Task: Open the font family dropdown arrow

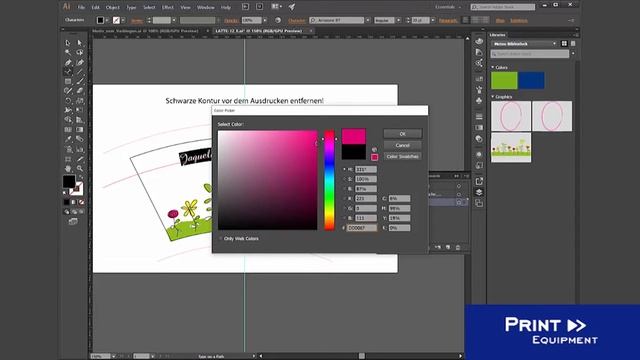Action: pos(368,20)
